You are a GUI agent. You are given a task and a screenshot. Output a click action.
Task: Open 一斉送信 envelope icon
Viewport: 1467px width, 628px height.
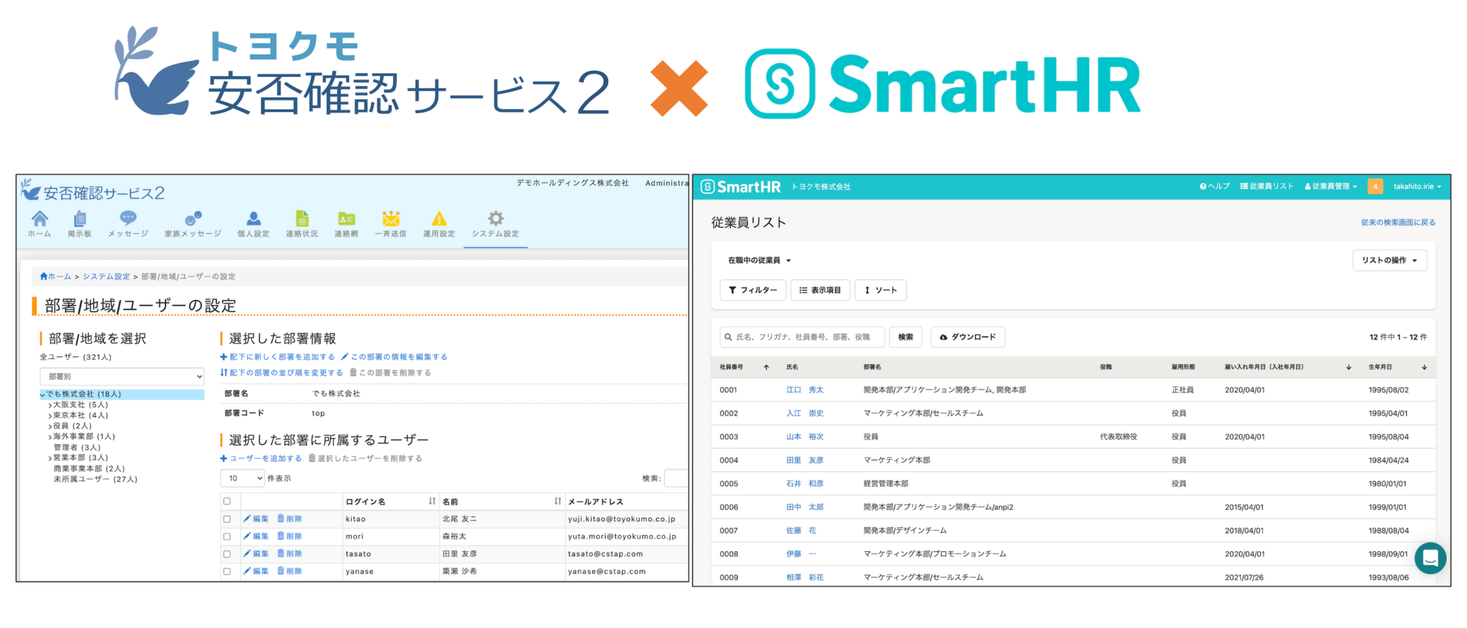tap(391, 218)
